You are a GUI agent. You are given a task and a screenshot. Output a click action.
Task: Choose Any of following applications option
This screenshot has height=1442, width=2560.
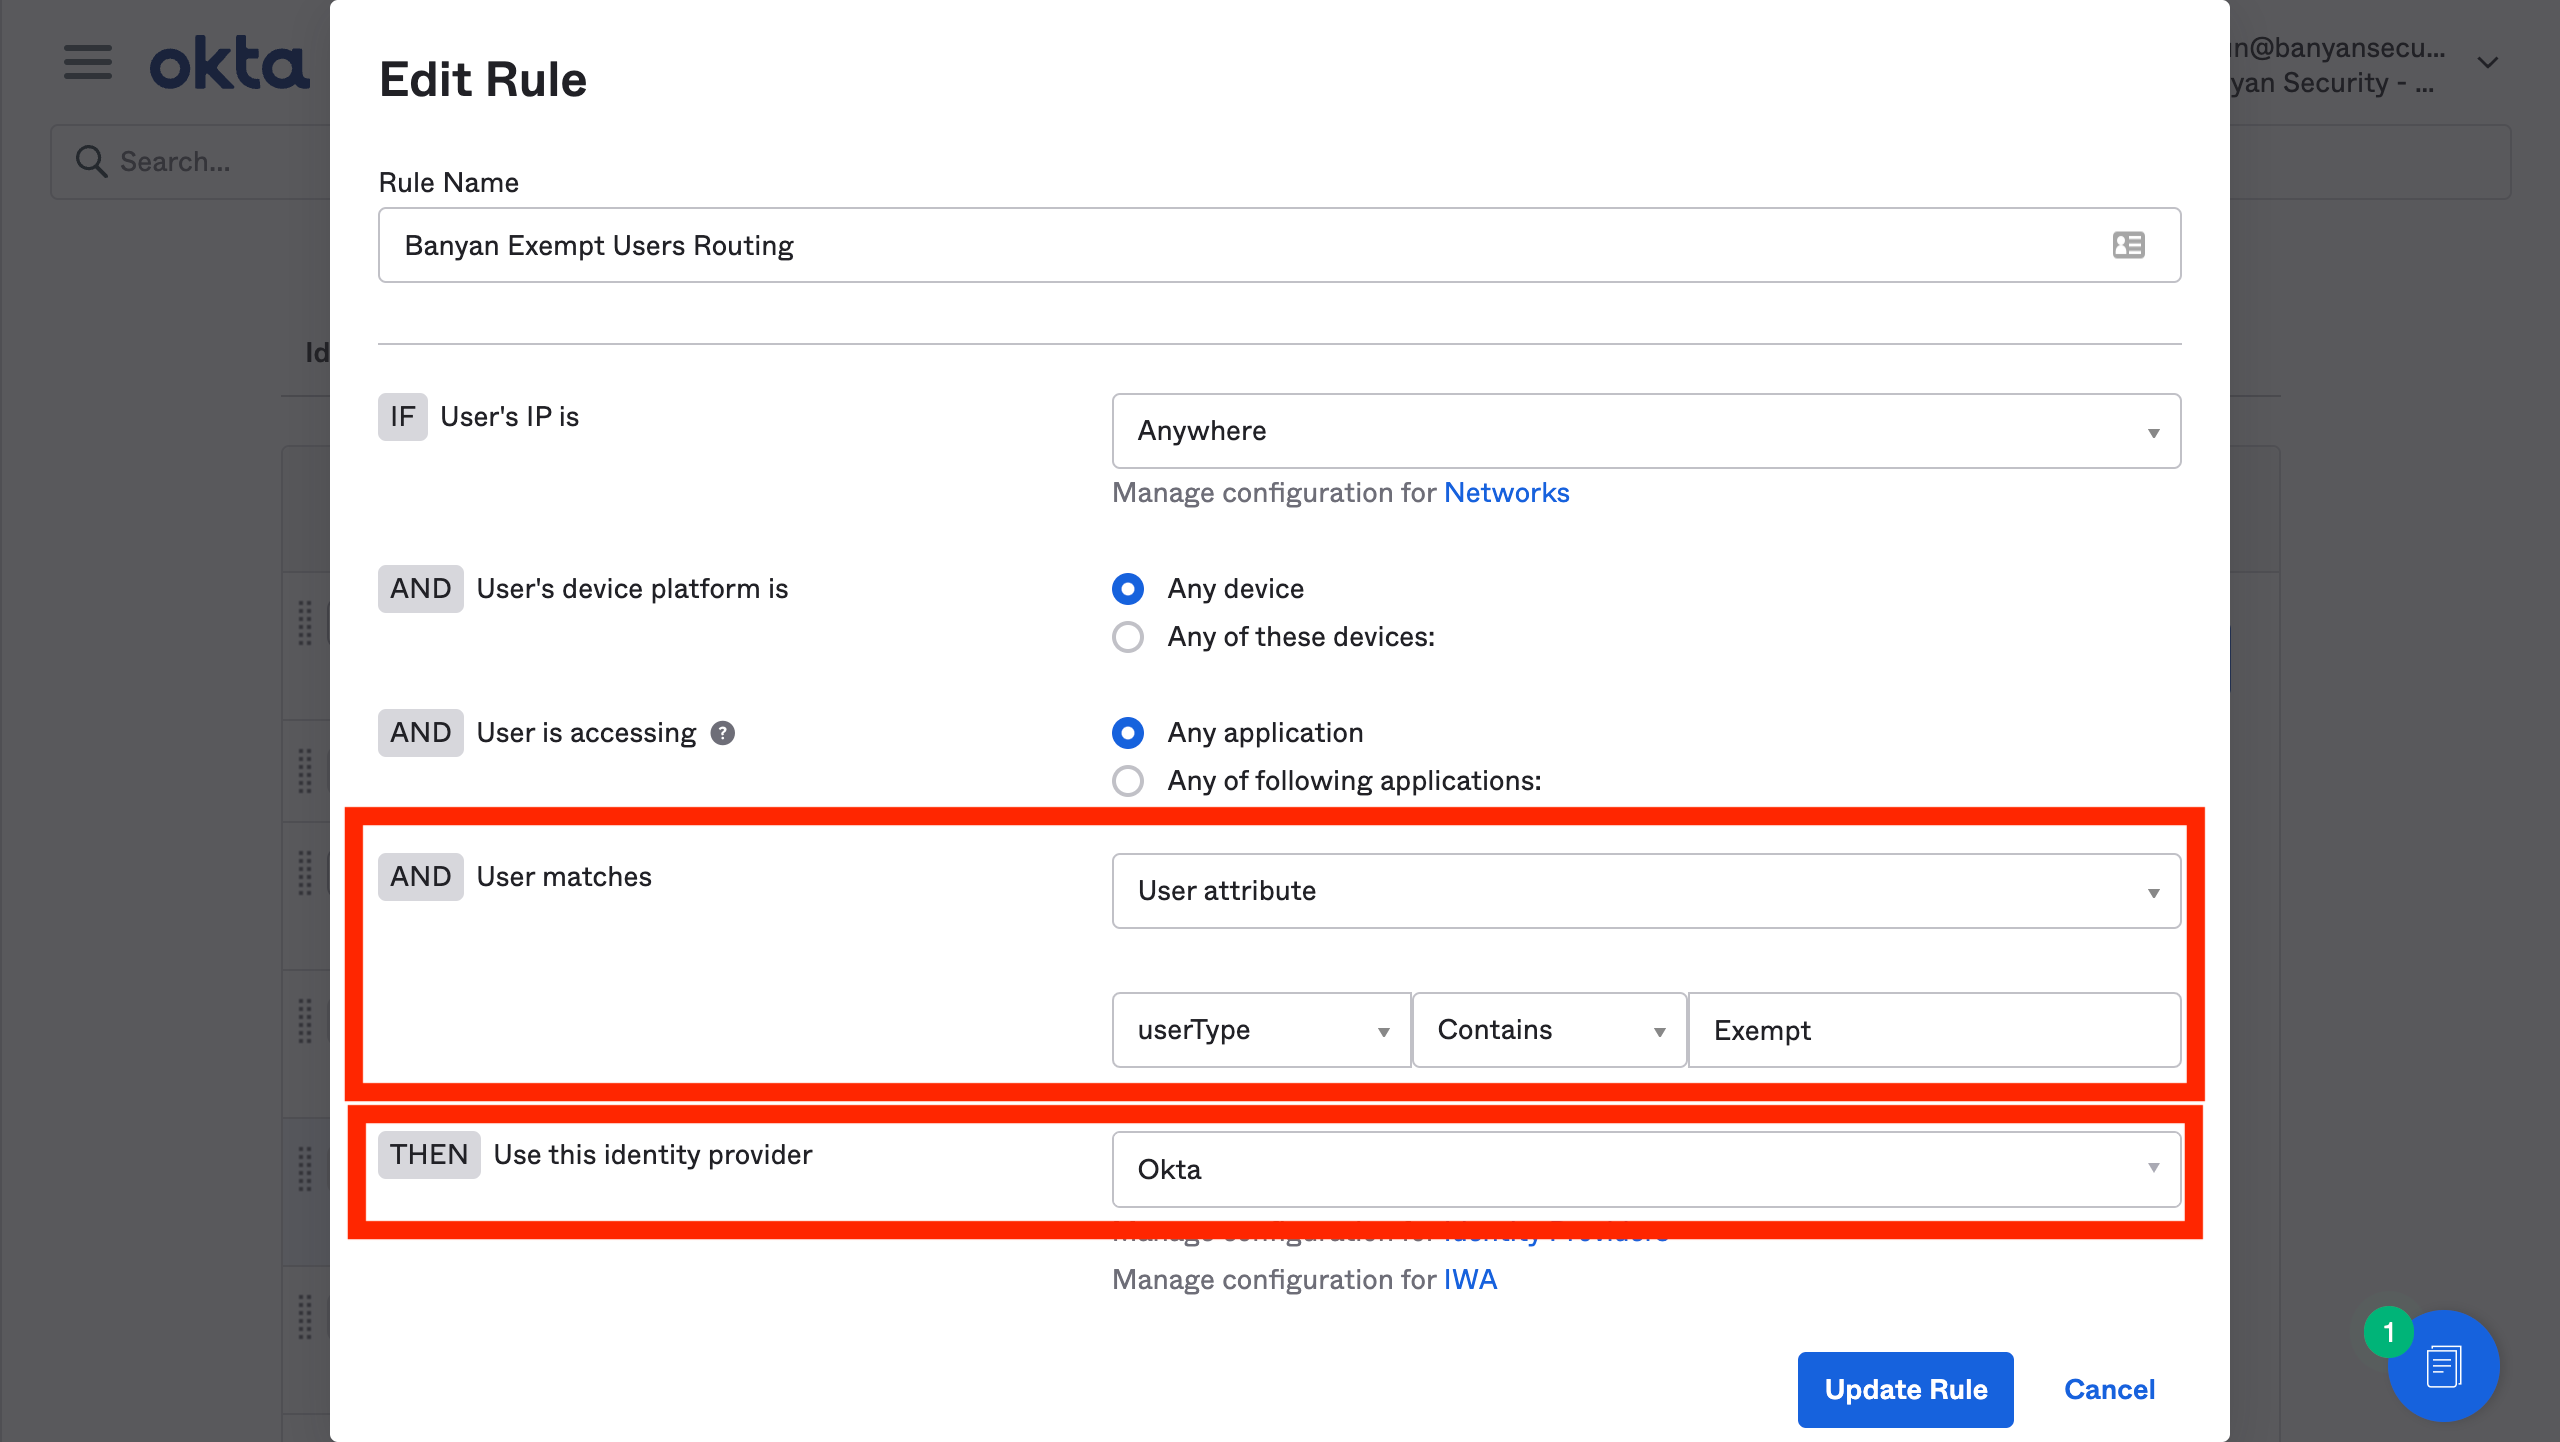click(1128, 781)
